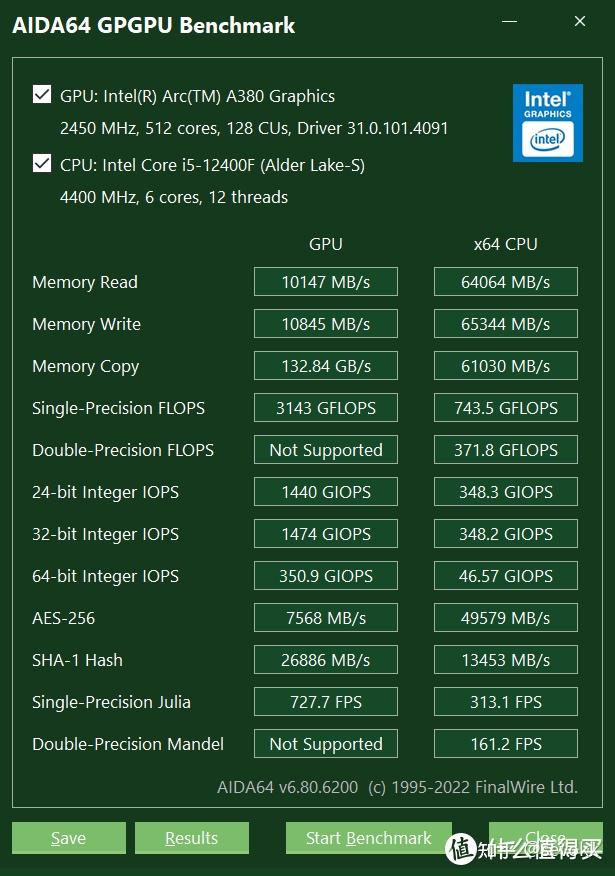Screen dimensions: 615x876
Task: Close the window using the title bar X
Action: 581,22
